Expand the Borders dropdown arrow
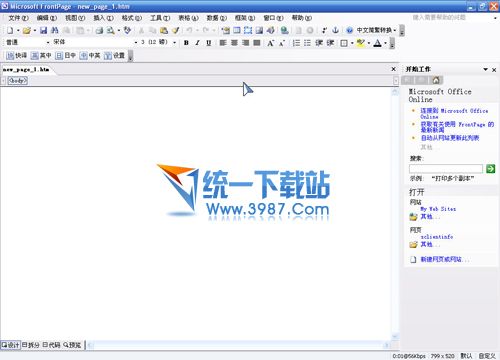Viewport: 500px width, 360px height. coord(352,43)
